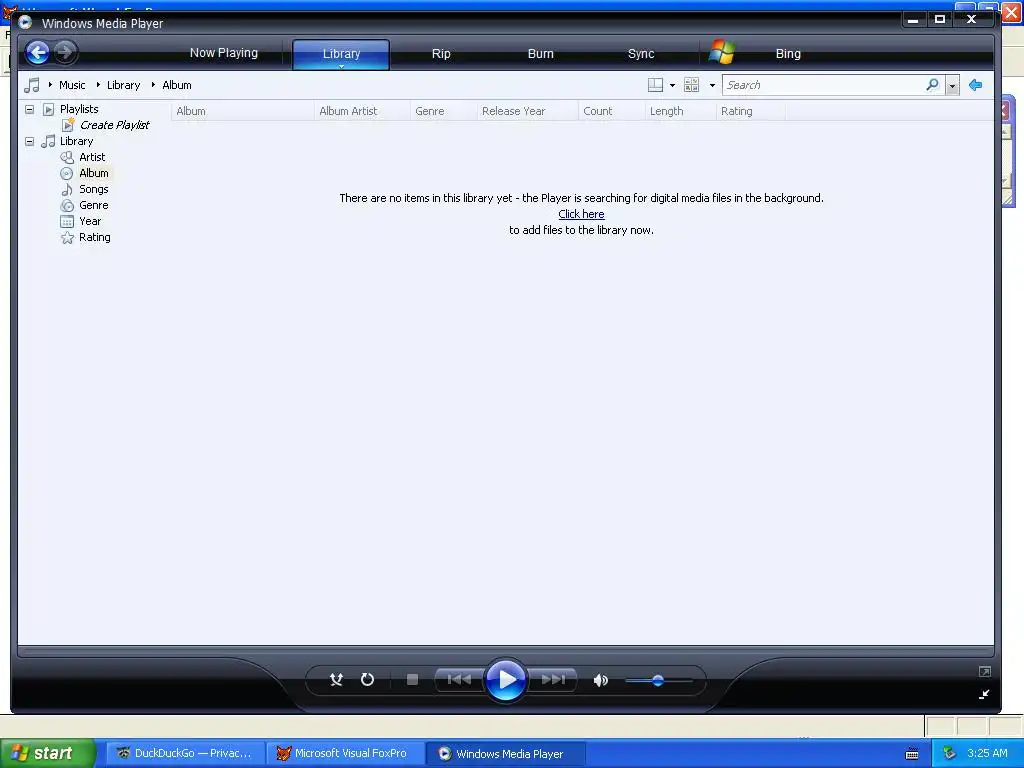The width and height of the screenshot is (1024, 768).
Task: Sort by the Genre column header
Action: pyautogui.click(x=443, y=111)
